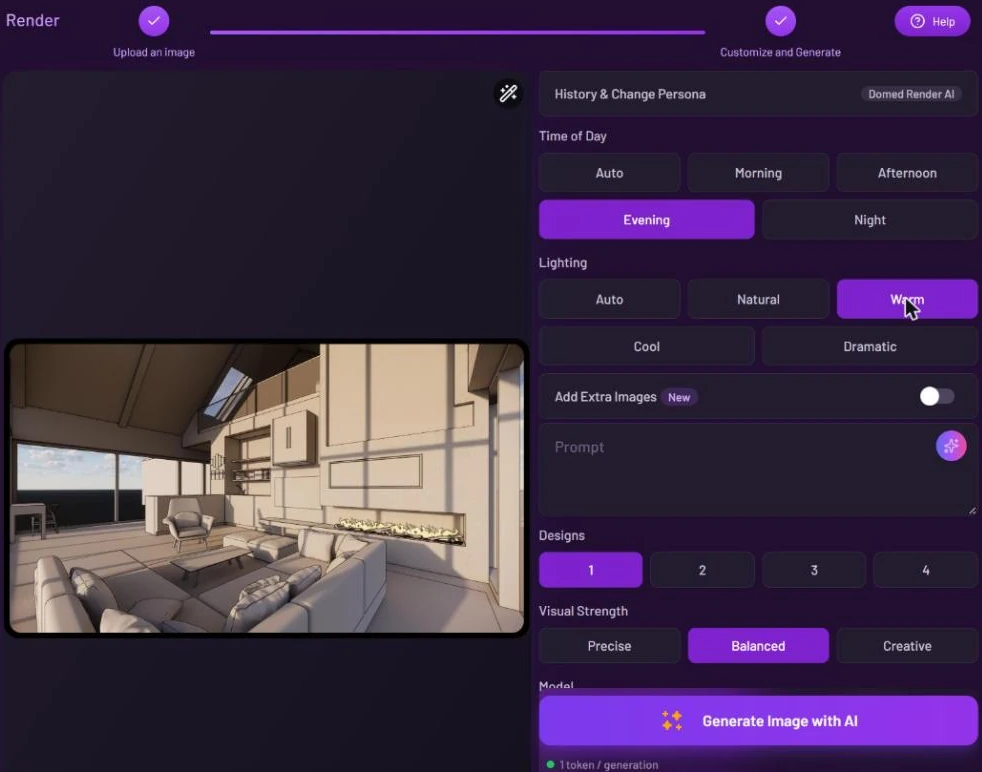Image resolution: width=982 pixels, height=772 pixels.
Task: Click the New badge beside Add Extra Images
Action: pyautogui.click(x=678, y=397)
